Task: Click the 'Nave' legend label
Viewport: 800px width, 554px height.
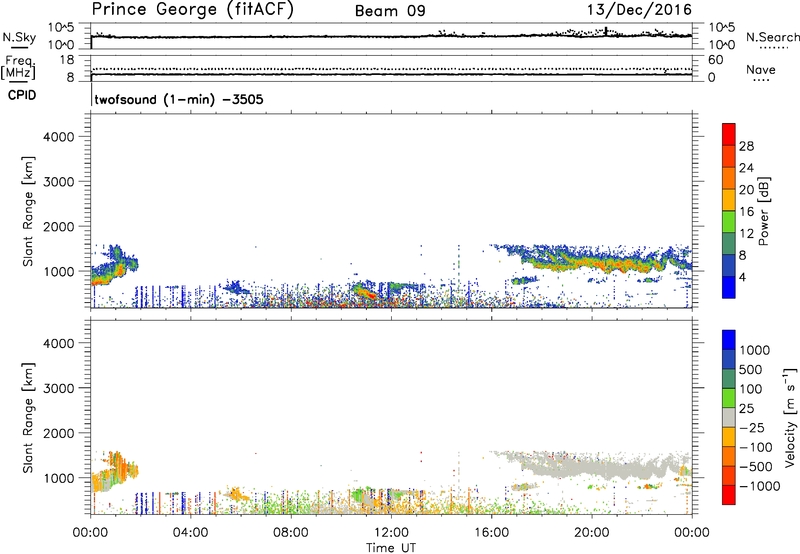Action: [761, 70]
